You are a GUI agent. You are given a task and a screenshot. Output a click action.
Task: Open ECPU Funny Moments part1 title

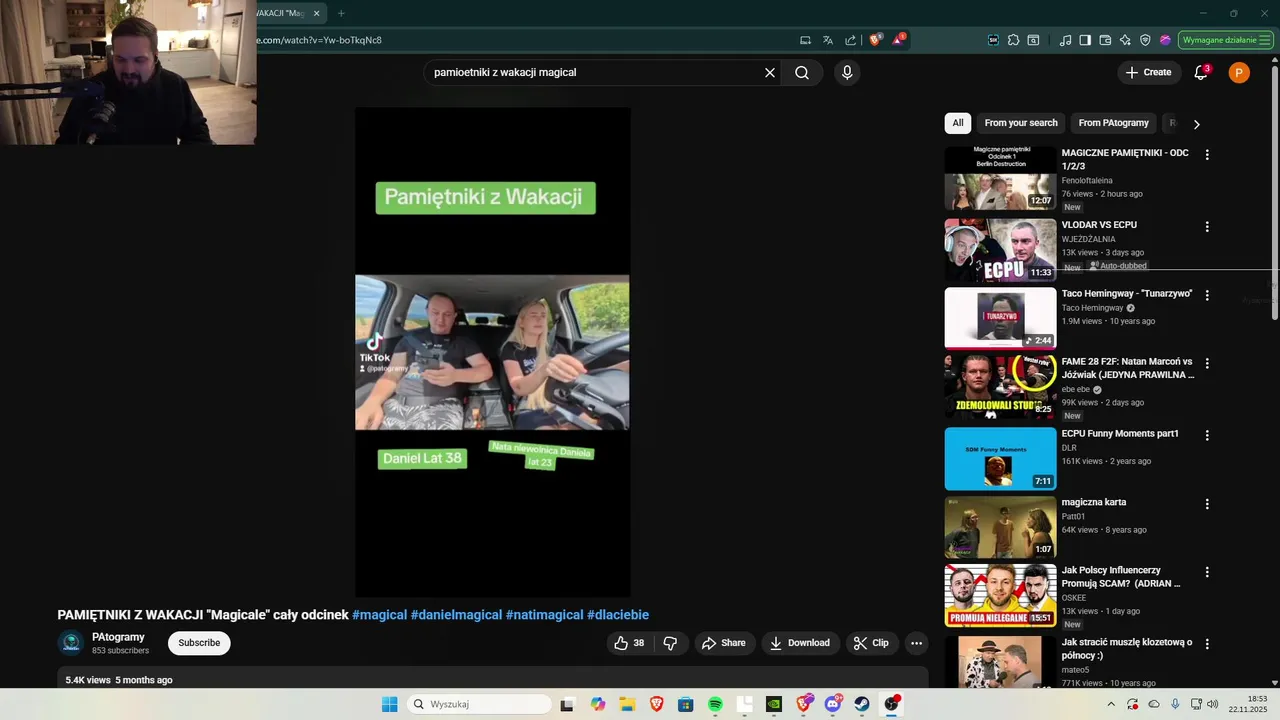pyautogui.click(x=1120, y=434)
